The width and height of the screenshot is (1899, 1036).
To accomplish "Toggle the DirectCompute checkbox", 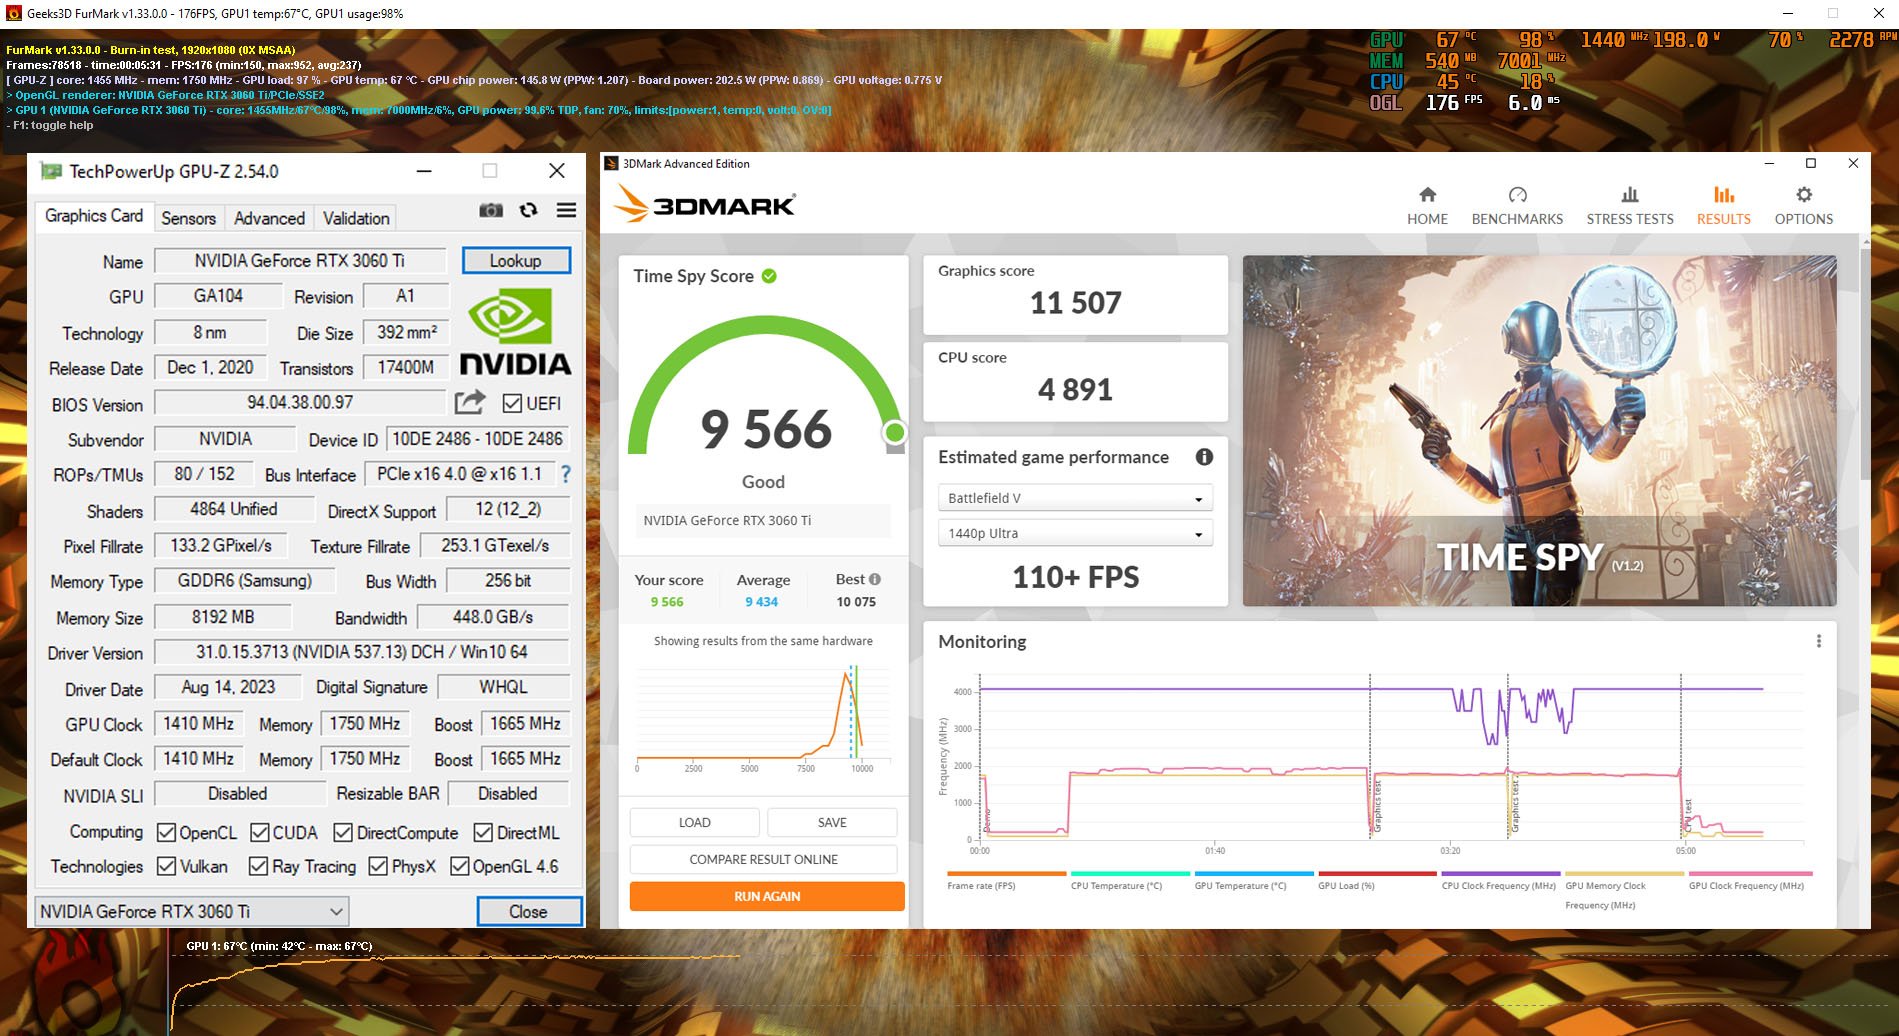I will pos(343,832).
